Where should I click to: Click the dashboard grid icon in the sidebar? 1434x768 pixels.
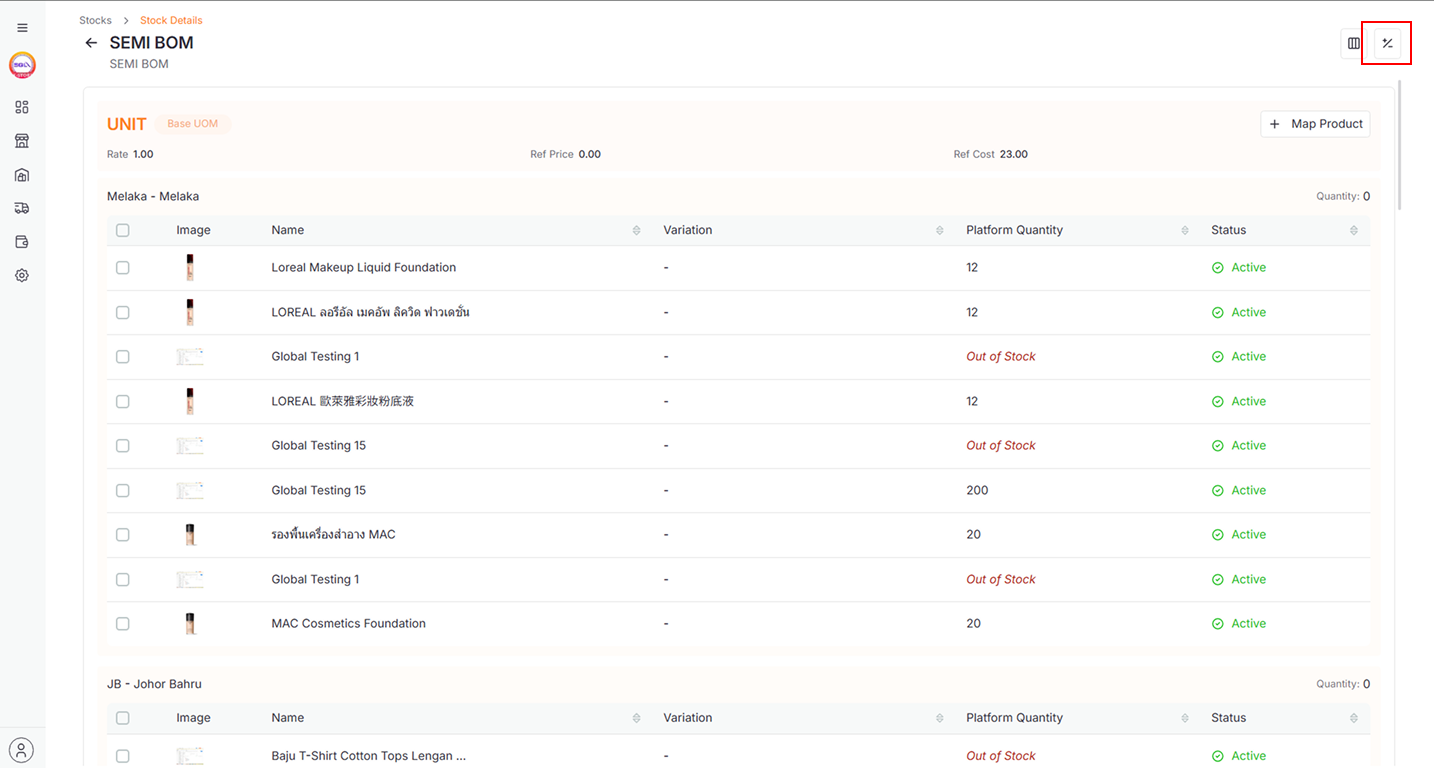click(22, 107)
